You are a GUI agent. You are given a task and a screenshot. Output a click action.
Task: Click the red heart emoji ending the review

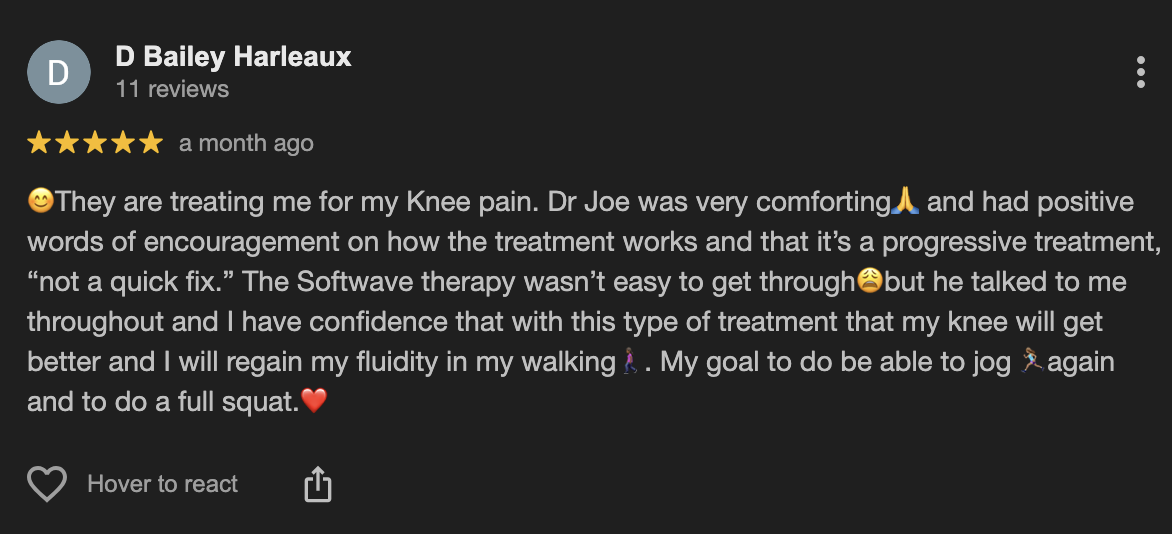click(x=314, y=401)
